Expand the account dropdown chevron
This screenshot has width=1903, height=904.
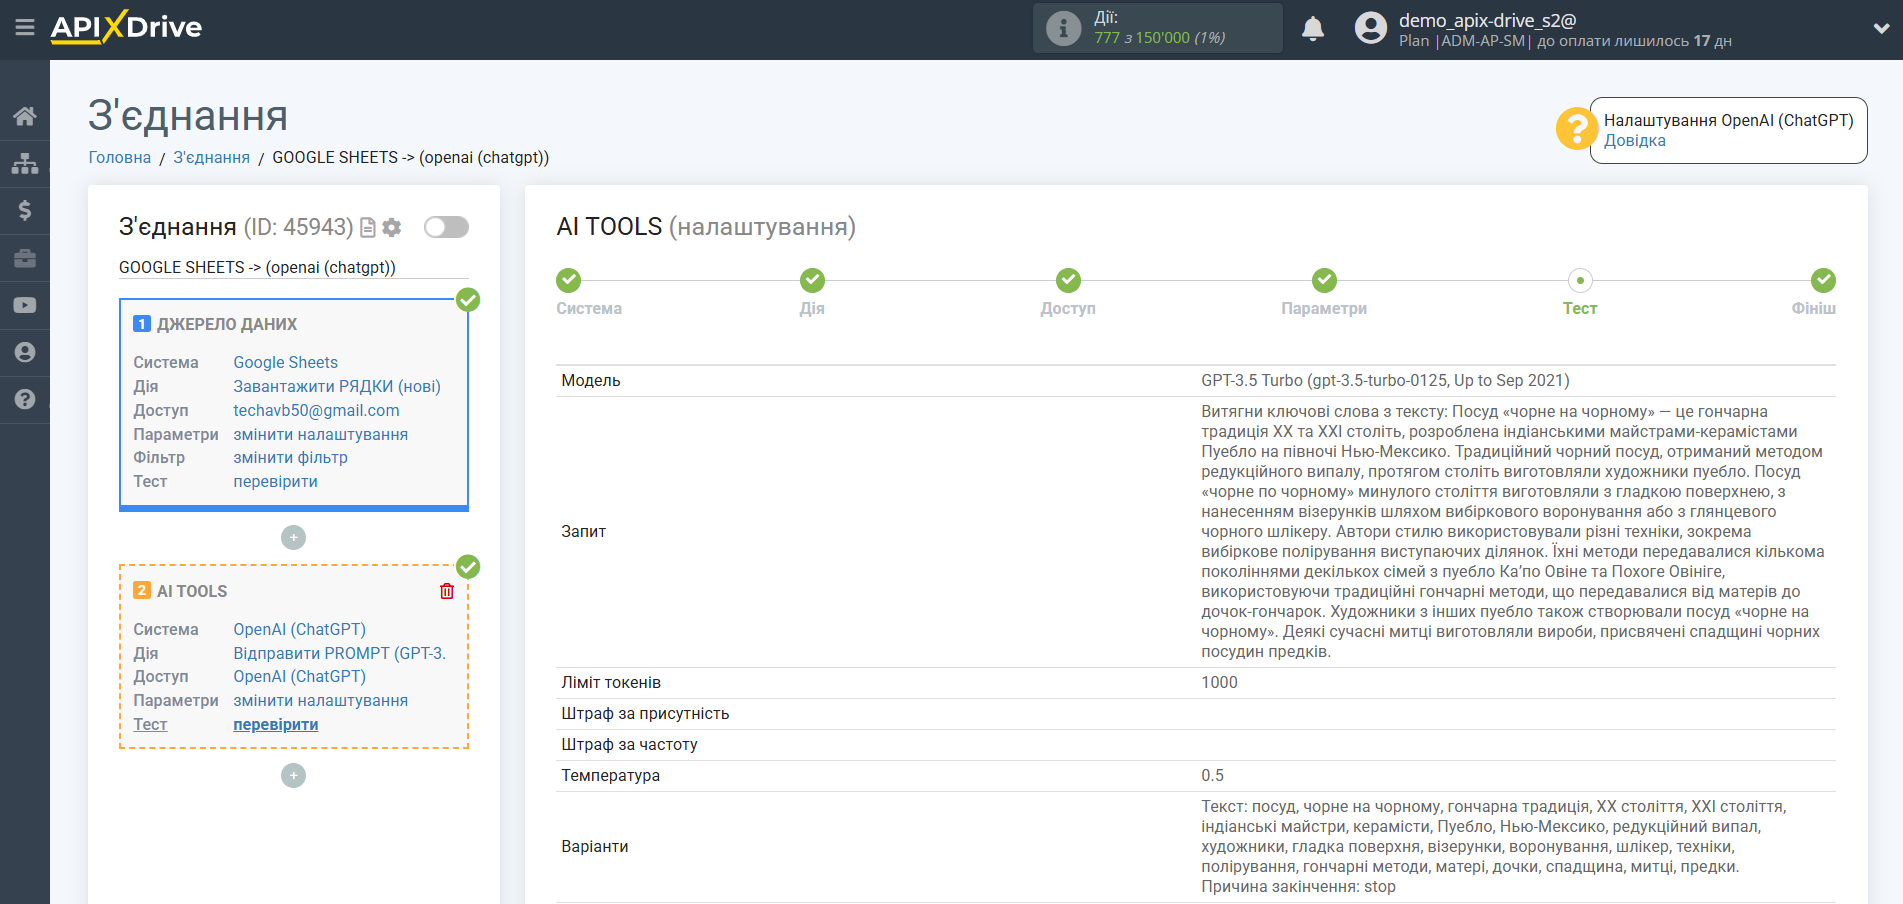pos(1881,29)
